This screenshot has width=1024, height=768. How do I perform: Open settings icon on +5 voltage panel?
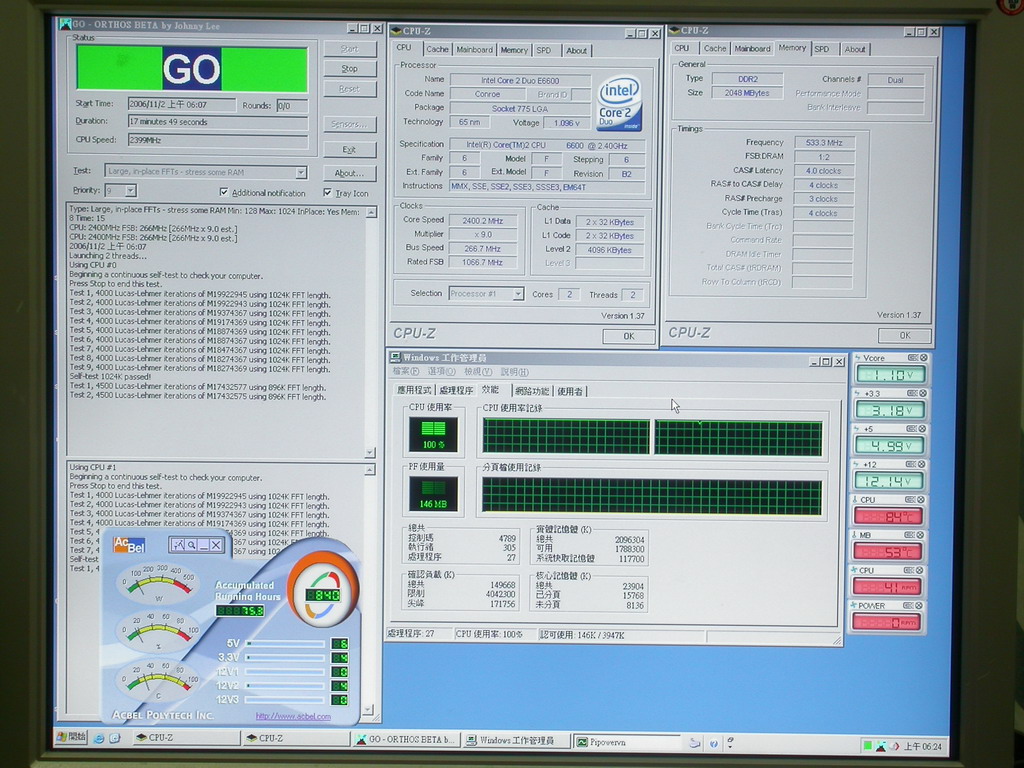coord(912,428)
